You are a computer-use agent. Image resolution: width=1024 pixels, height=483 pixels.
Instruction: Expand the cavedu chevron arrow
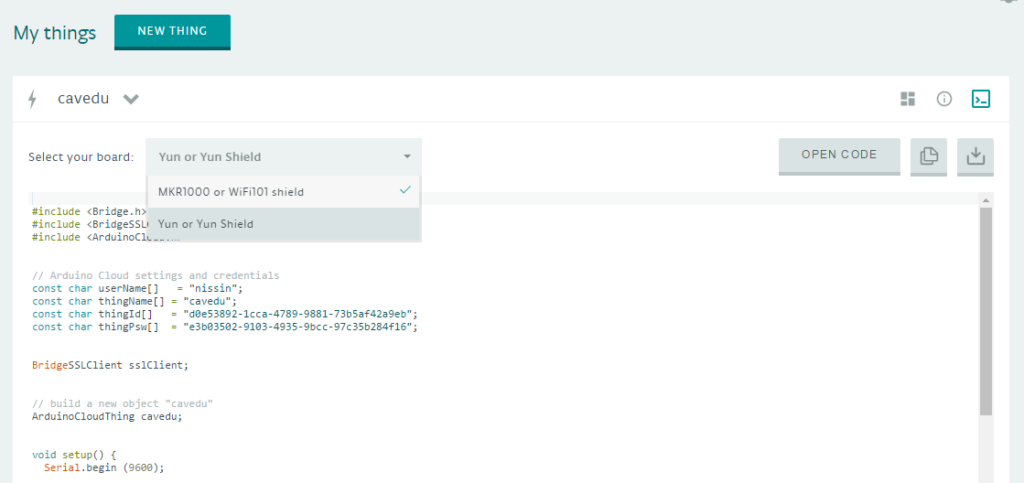(131, 99)
